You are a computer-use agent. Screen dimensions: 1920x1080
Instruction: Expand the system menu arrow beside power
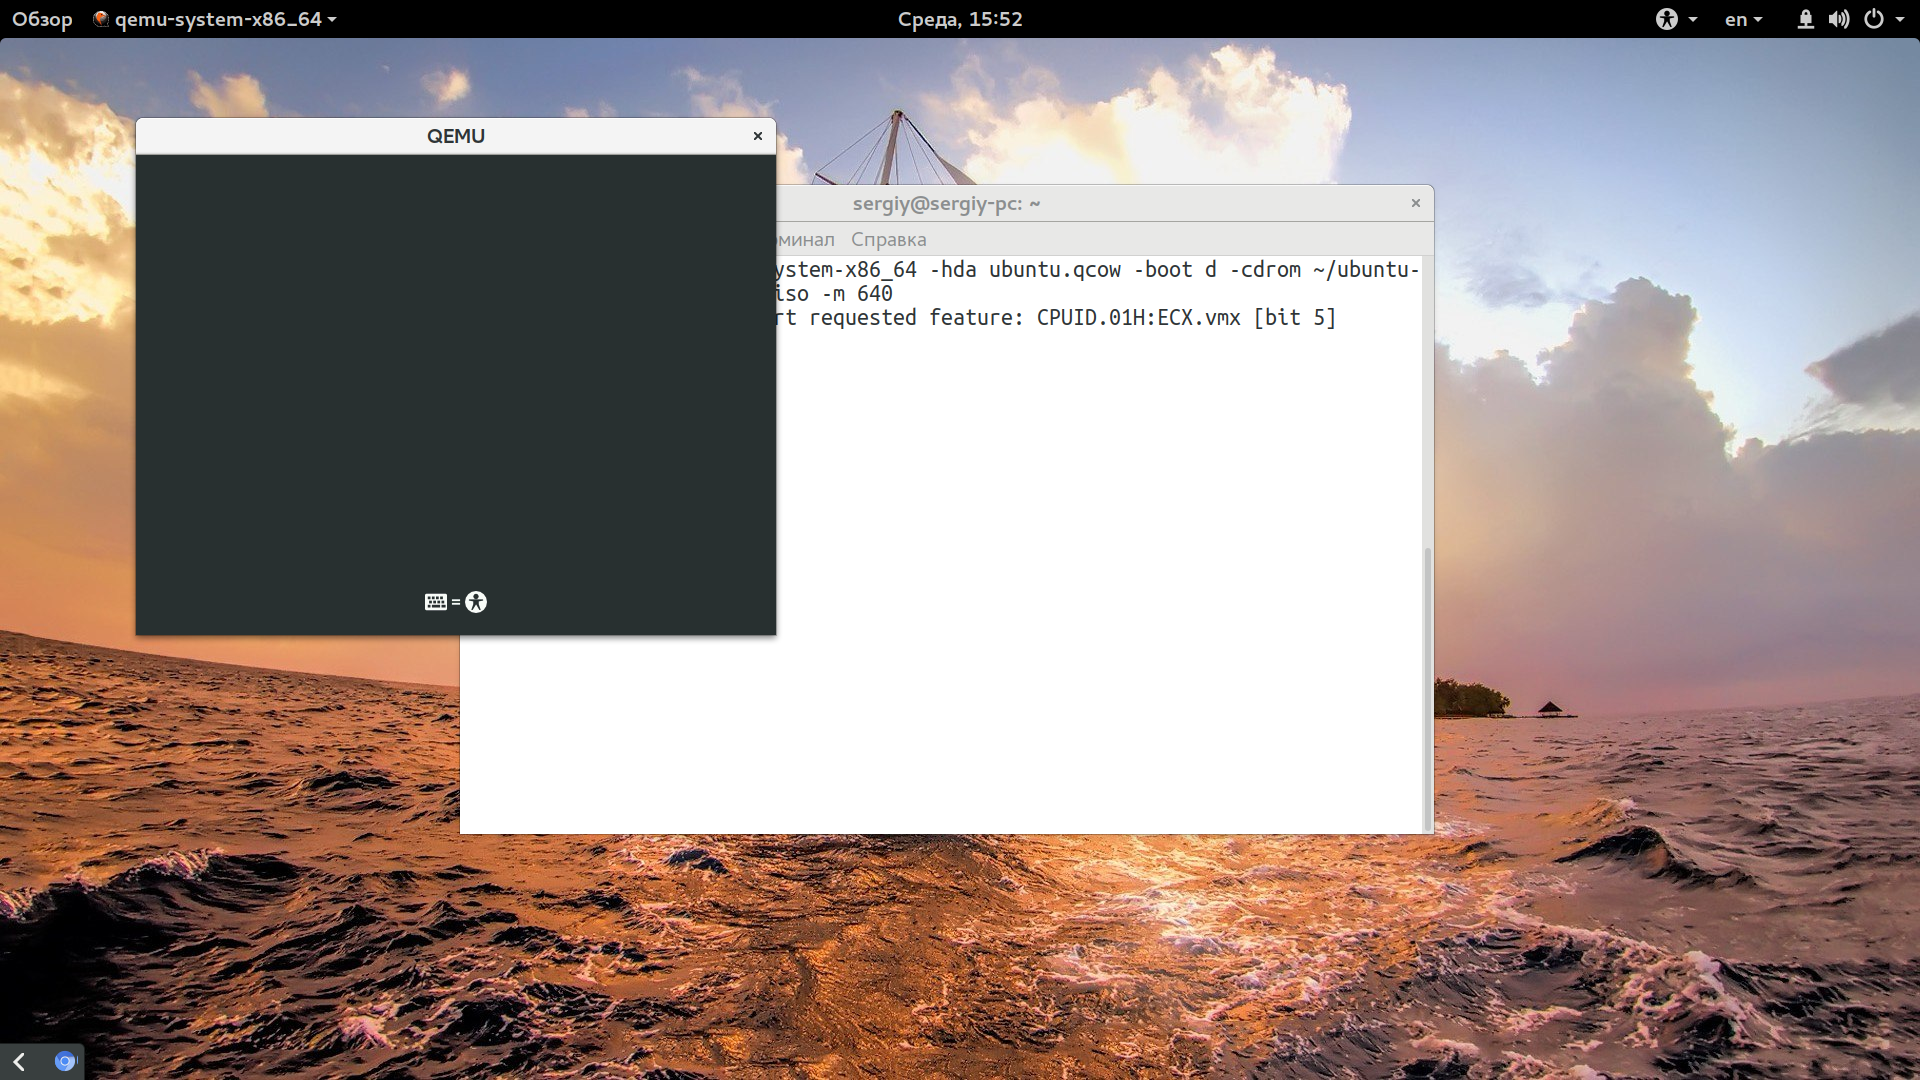tap(1900, 19)
